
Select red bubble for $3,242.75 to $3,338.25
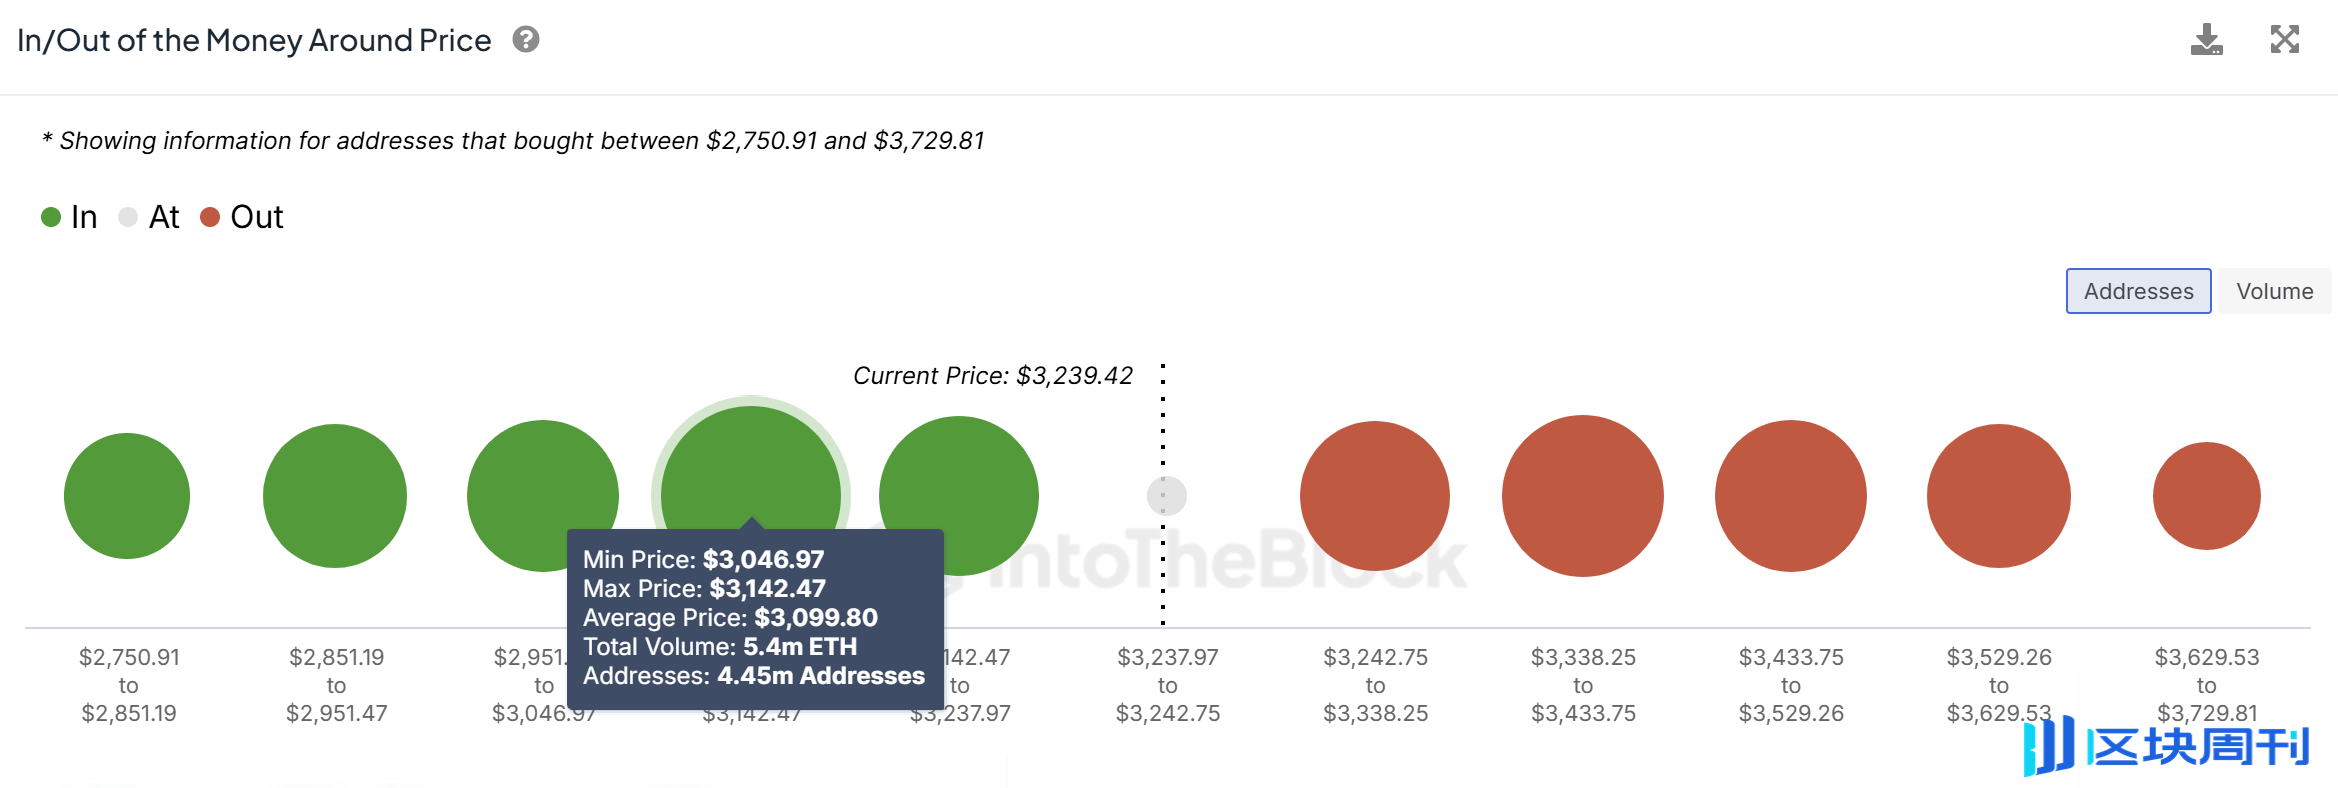click(1375, 496)
